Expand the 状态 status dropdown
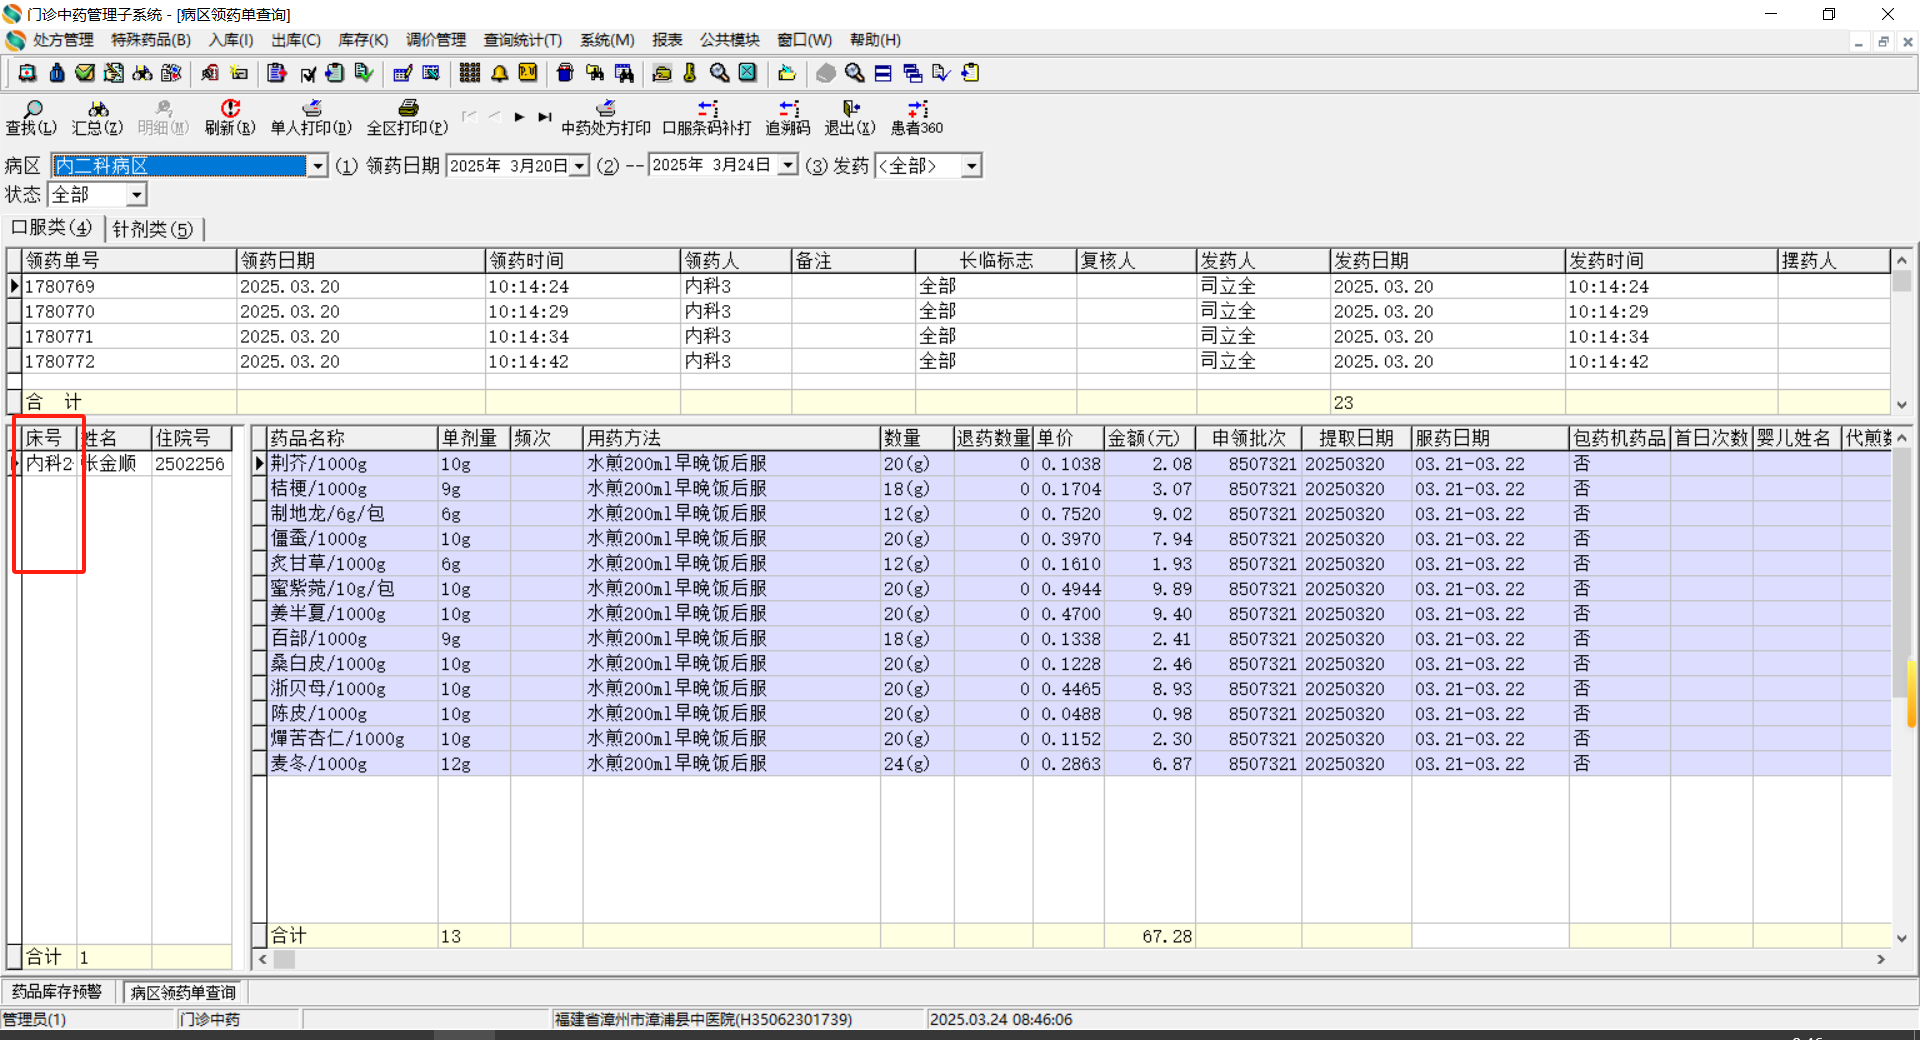This screenshot has height=1040, width=1920. coord(136,195)
